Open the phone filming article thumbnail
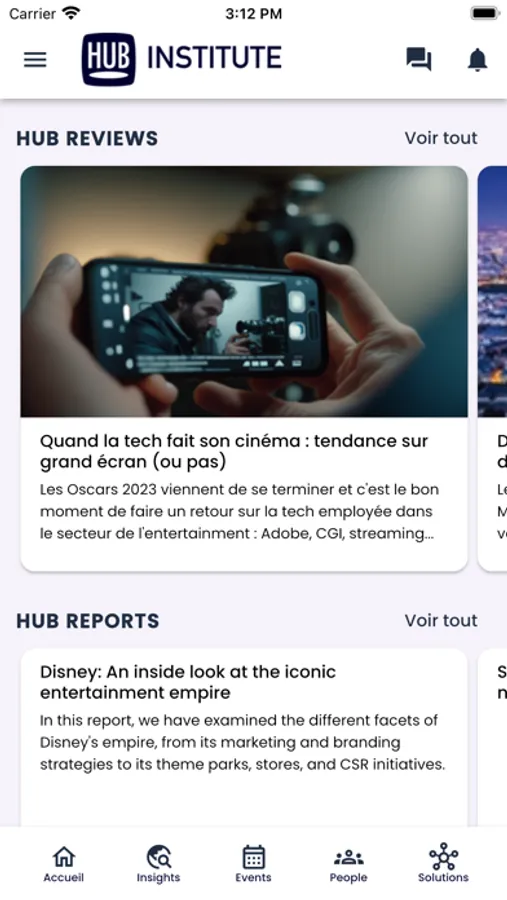Image resolution: width=507 pixels, height=900 pixels. [x=244, y=292]
